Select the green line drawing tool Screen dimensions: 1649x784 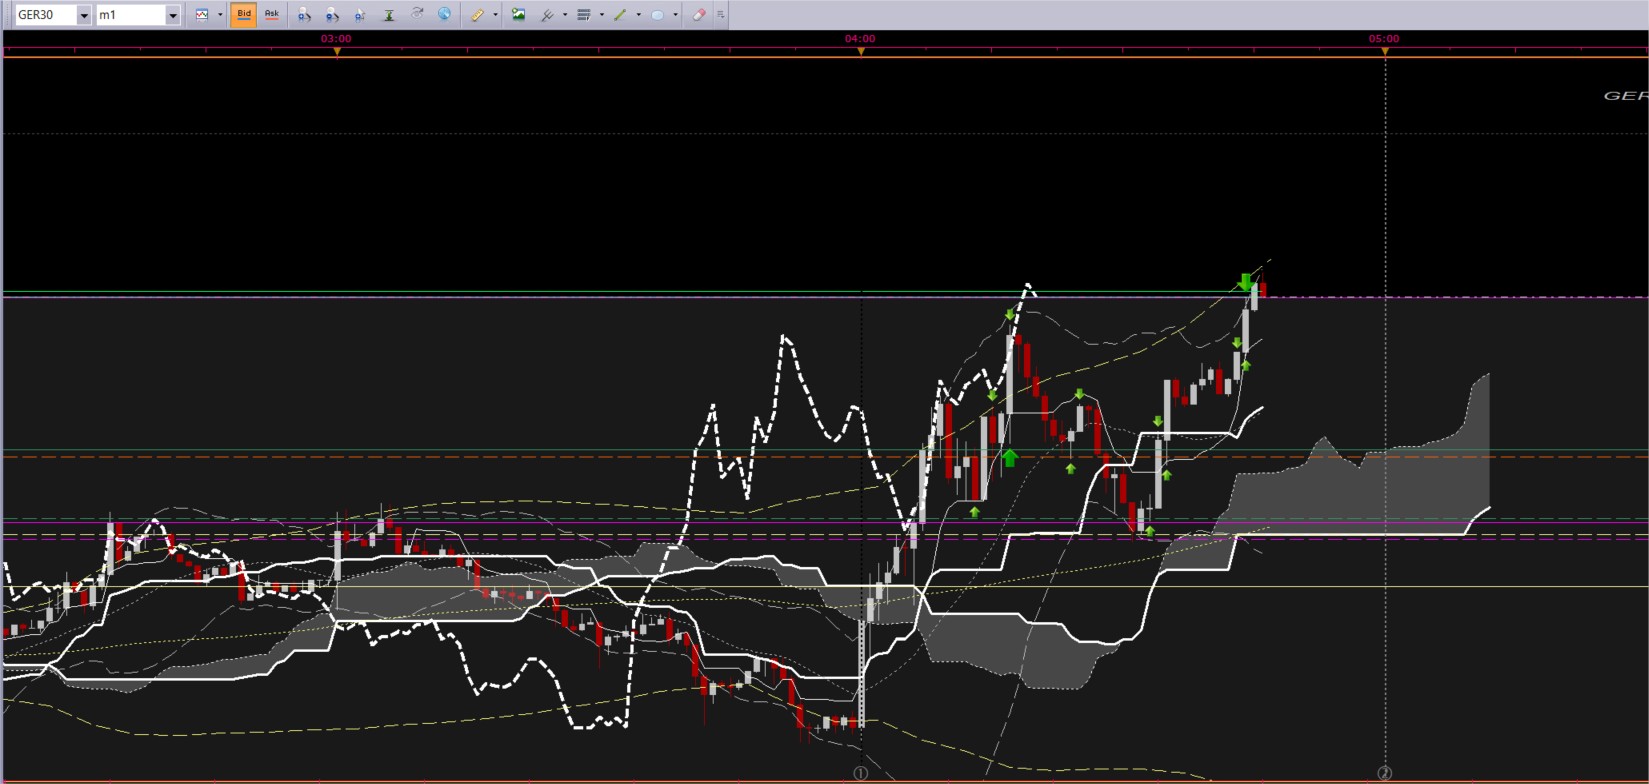(x=621, y=15)
